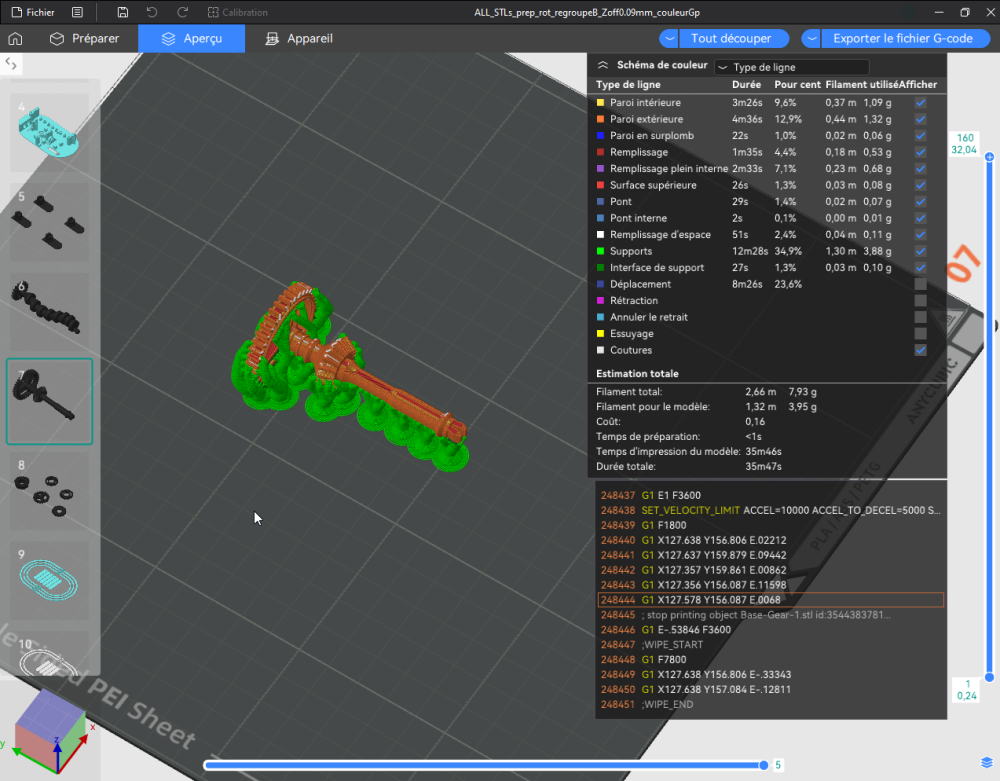Switch to the Appareil tab
This screenshot has width=1000, height=781.
299,38
